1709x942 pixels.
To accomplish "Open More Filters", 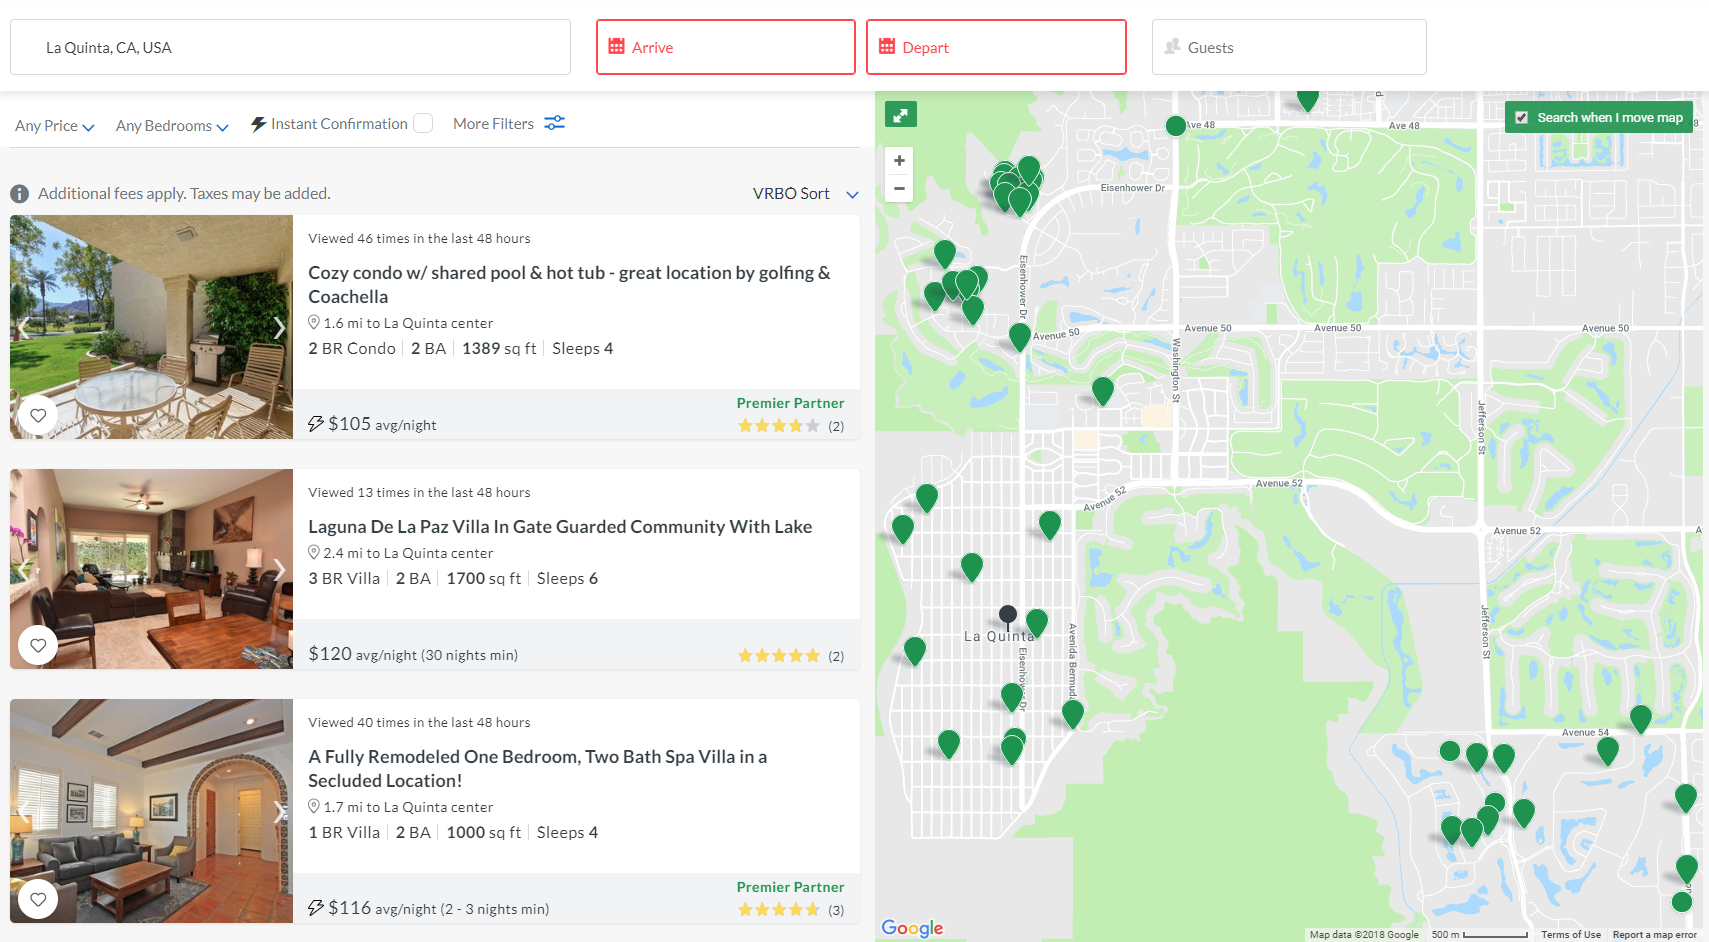I will [x=509, y=124].
